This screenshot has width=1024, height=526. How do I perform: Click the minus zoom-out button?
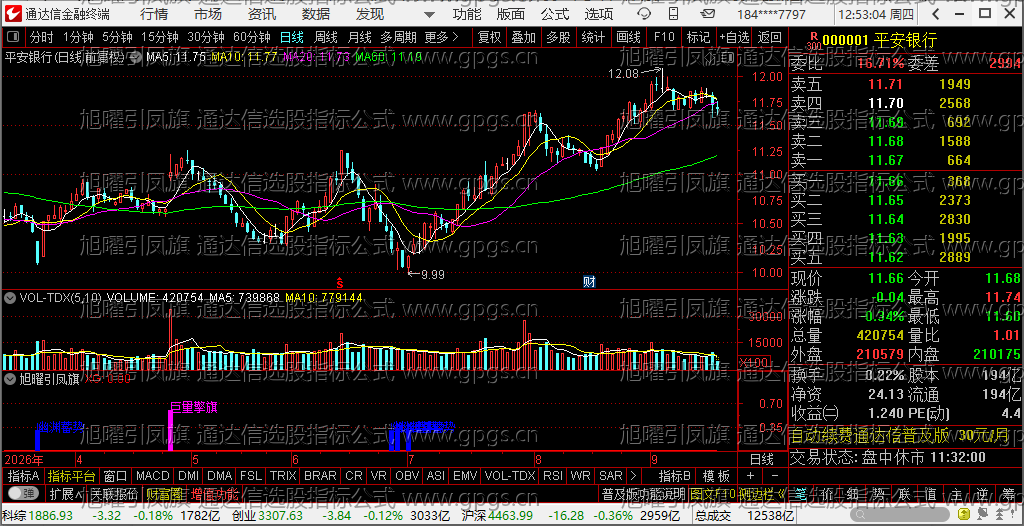coord(774,476)
